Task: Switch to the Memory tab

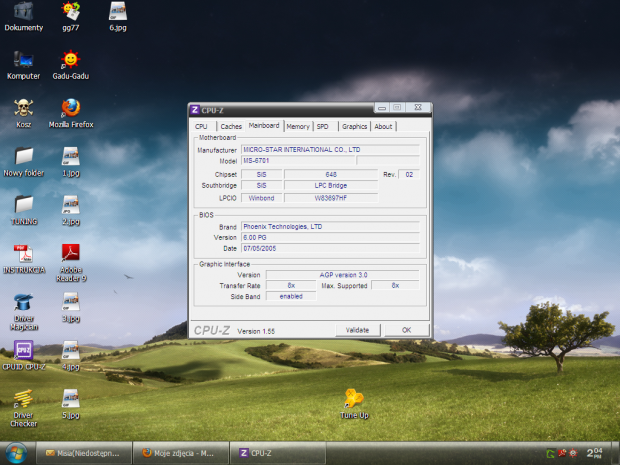Action: 298,127
